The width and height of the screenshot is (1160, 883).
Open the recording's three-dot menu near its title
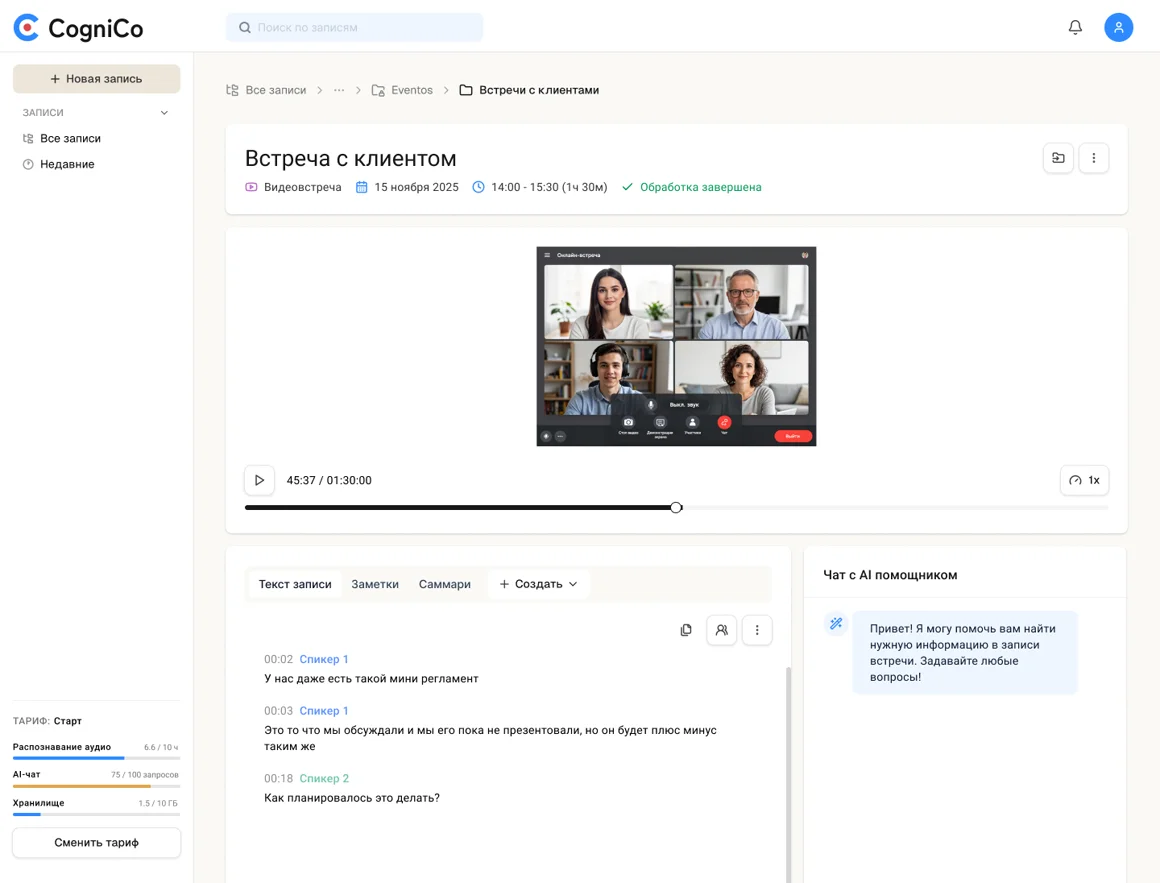(x=1094, y=158)
